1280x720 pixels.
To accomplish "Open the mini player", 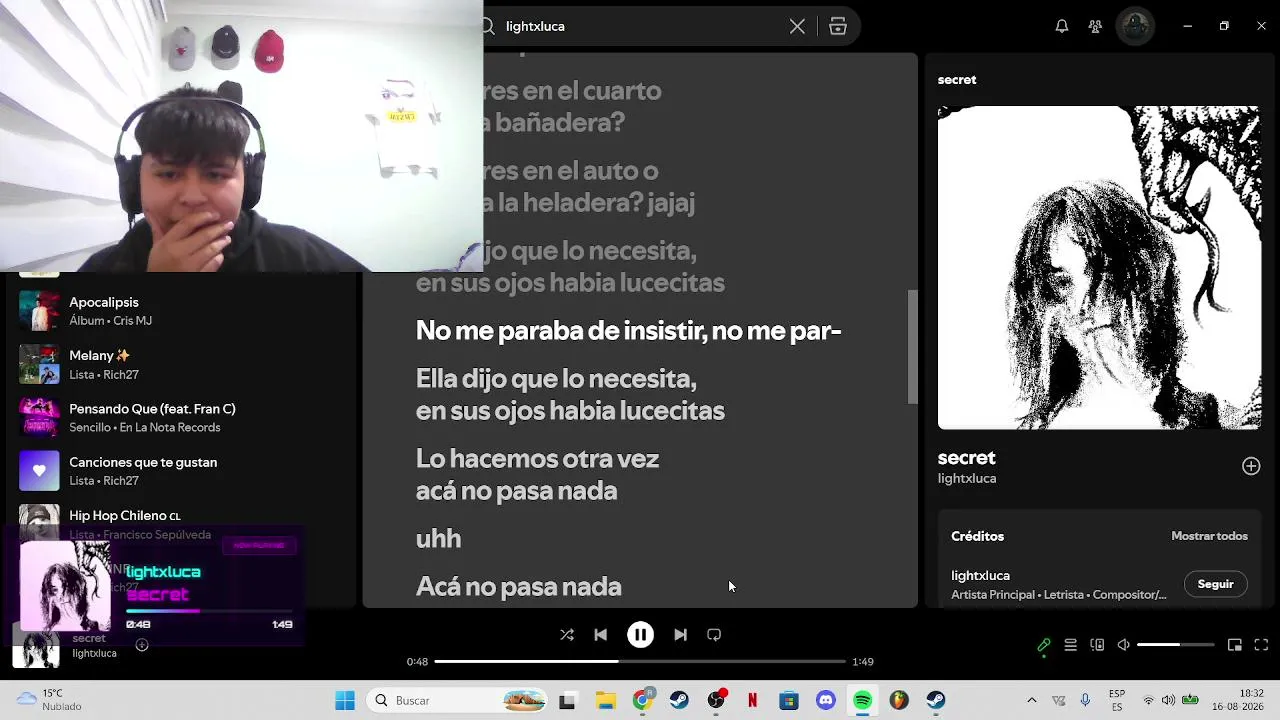I will coord(1235,645).
